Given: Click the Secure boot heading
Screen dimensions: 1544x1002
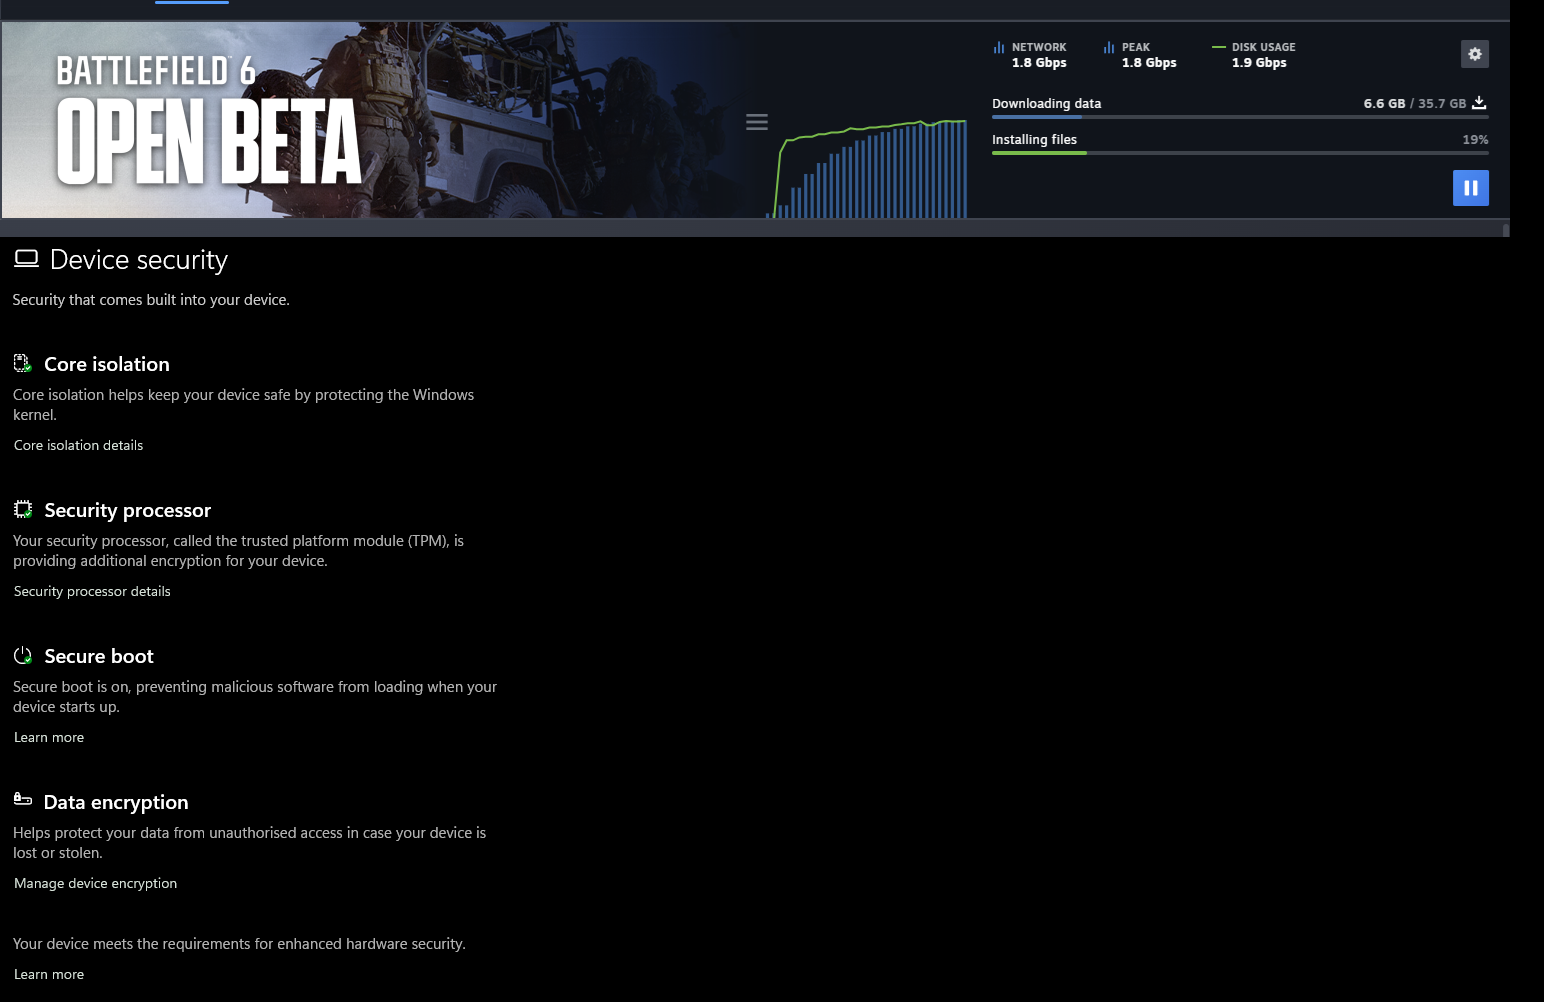Looking at the screenshot, I should tap(99, 656).
